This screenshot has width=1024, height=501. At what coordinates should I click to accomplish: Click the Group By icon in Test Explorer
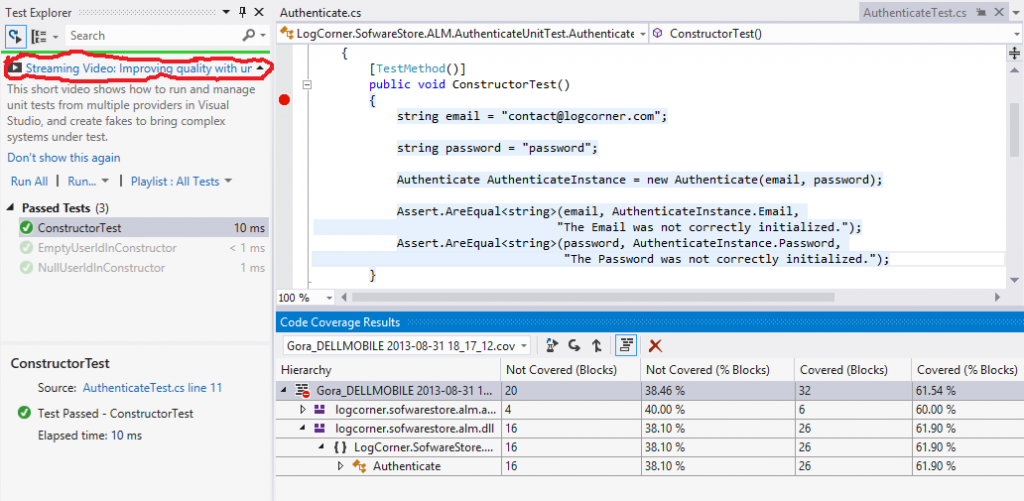coord(39,35)
